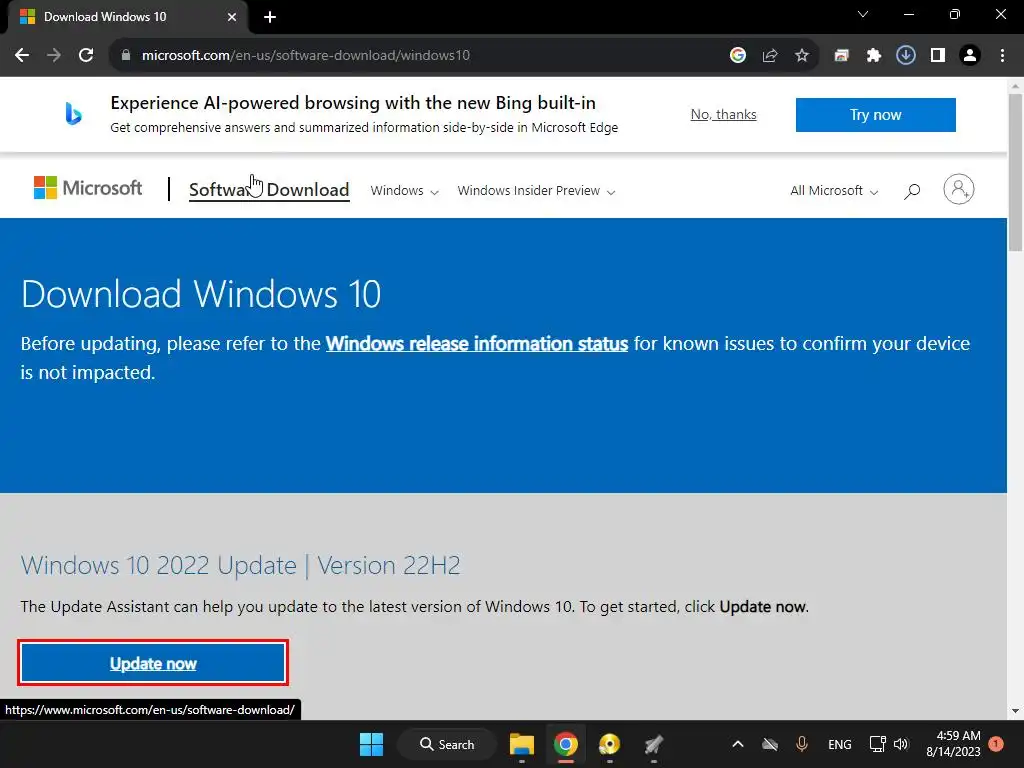Expand the All Microsoft menu
1024x768 pixels.
834,191
